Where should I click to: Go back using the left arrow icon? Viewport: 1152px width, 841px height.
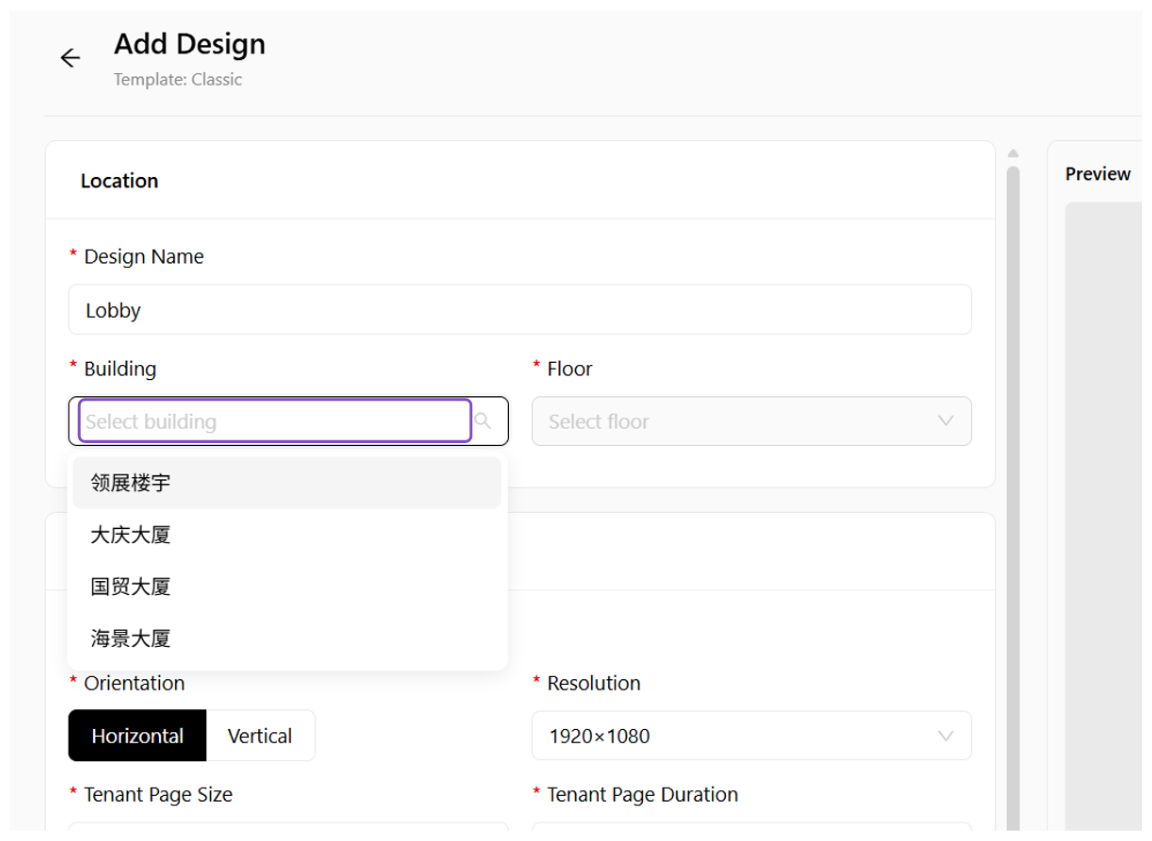tap(71, 57)
